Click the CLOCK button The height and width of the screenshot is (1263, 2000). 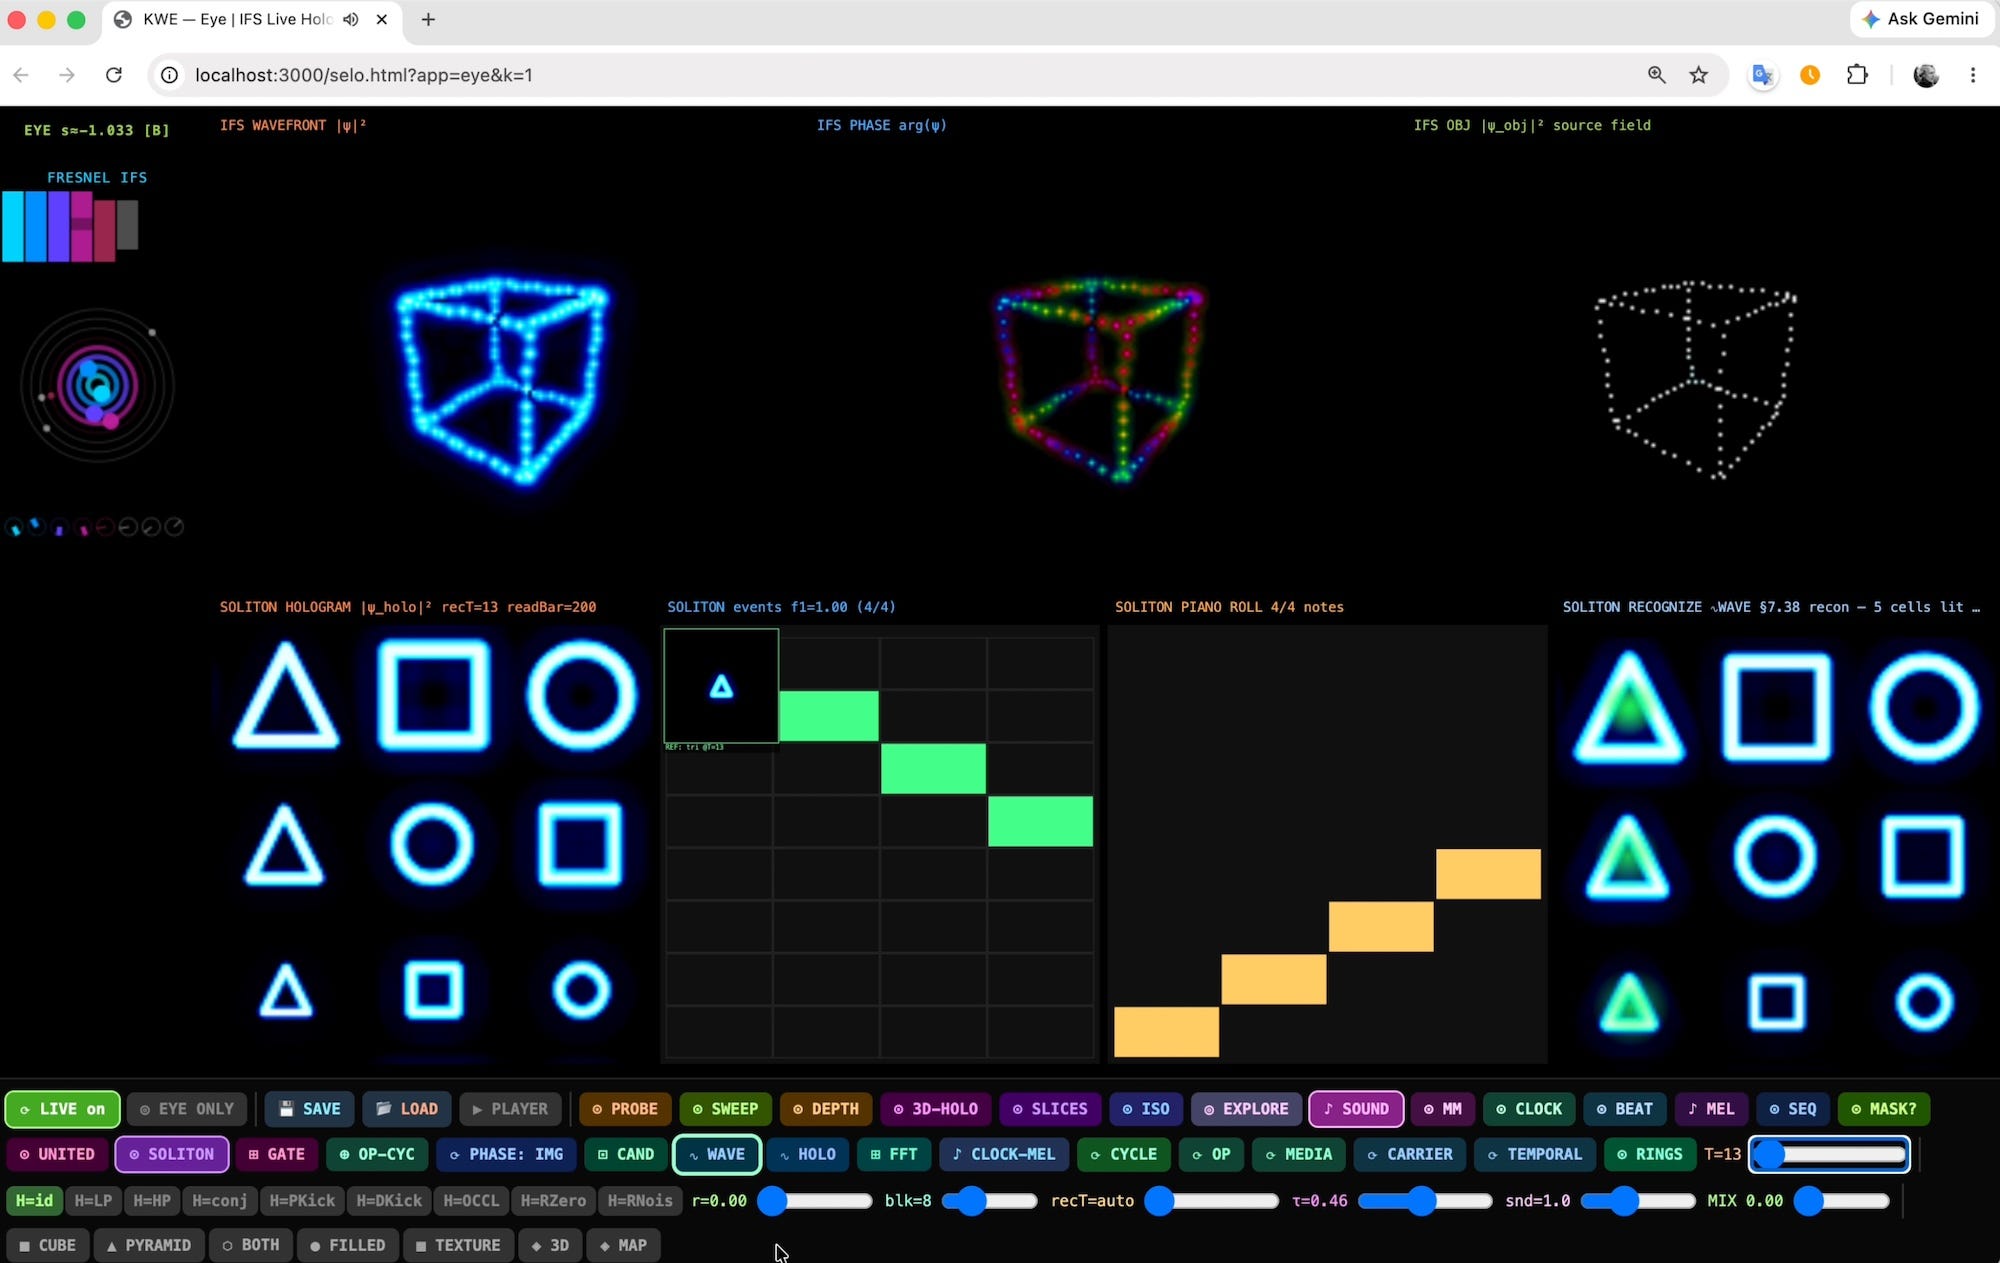click(1529, 1109)
